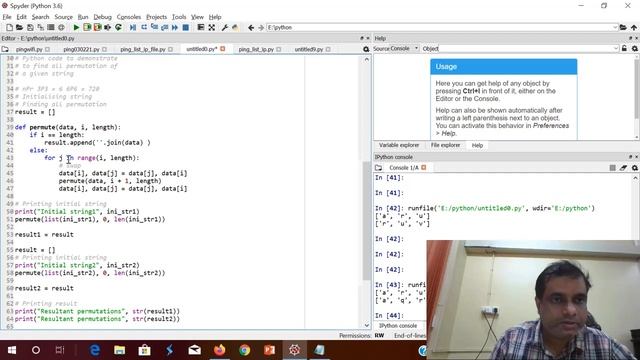
Task: Switch to ping_list_ip.py editor tab
Action: 256,49
